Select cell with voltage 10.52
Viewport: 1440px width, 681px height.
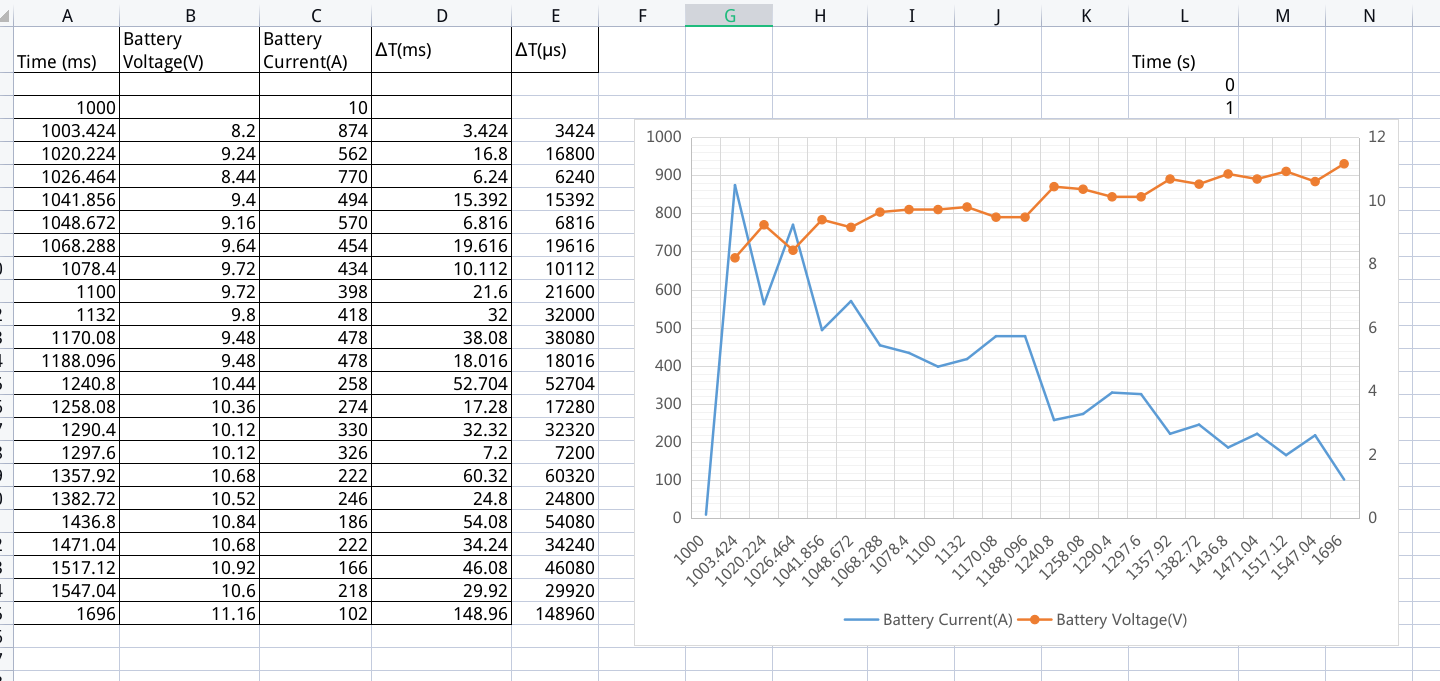(x=190, y=498)
